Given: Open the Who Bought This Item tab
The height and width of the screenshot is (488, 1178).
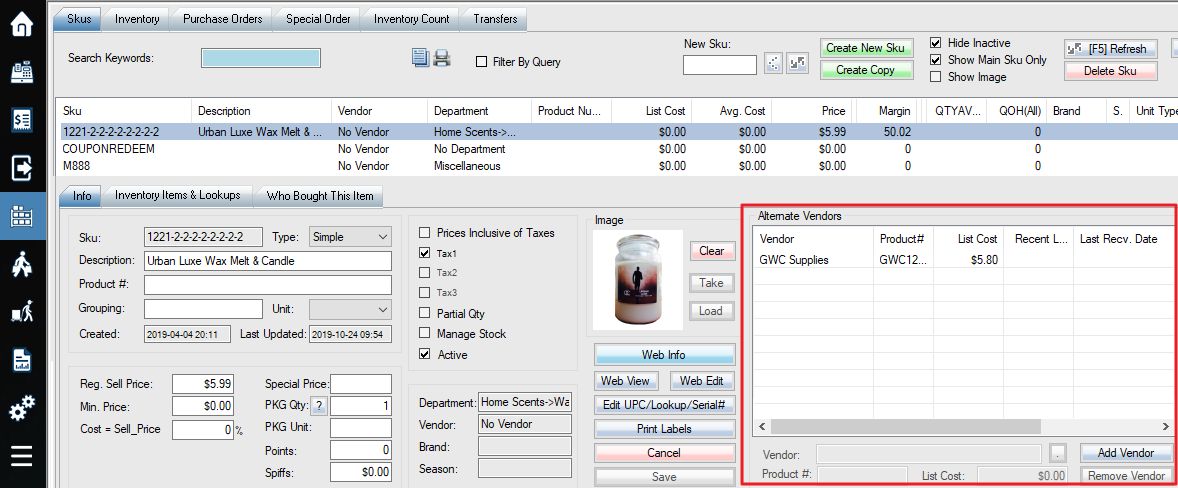Looking at the screenshot, I should pyautogui.click(x=320, y=196).
